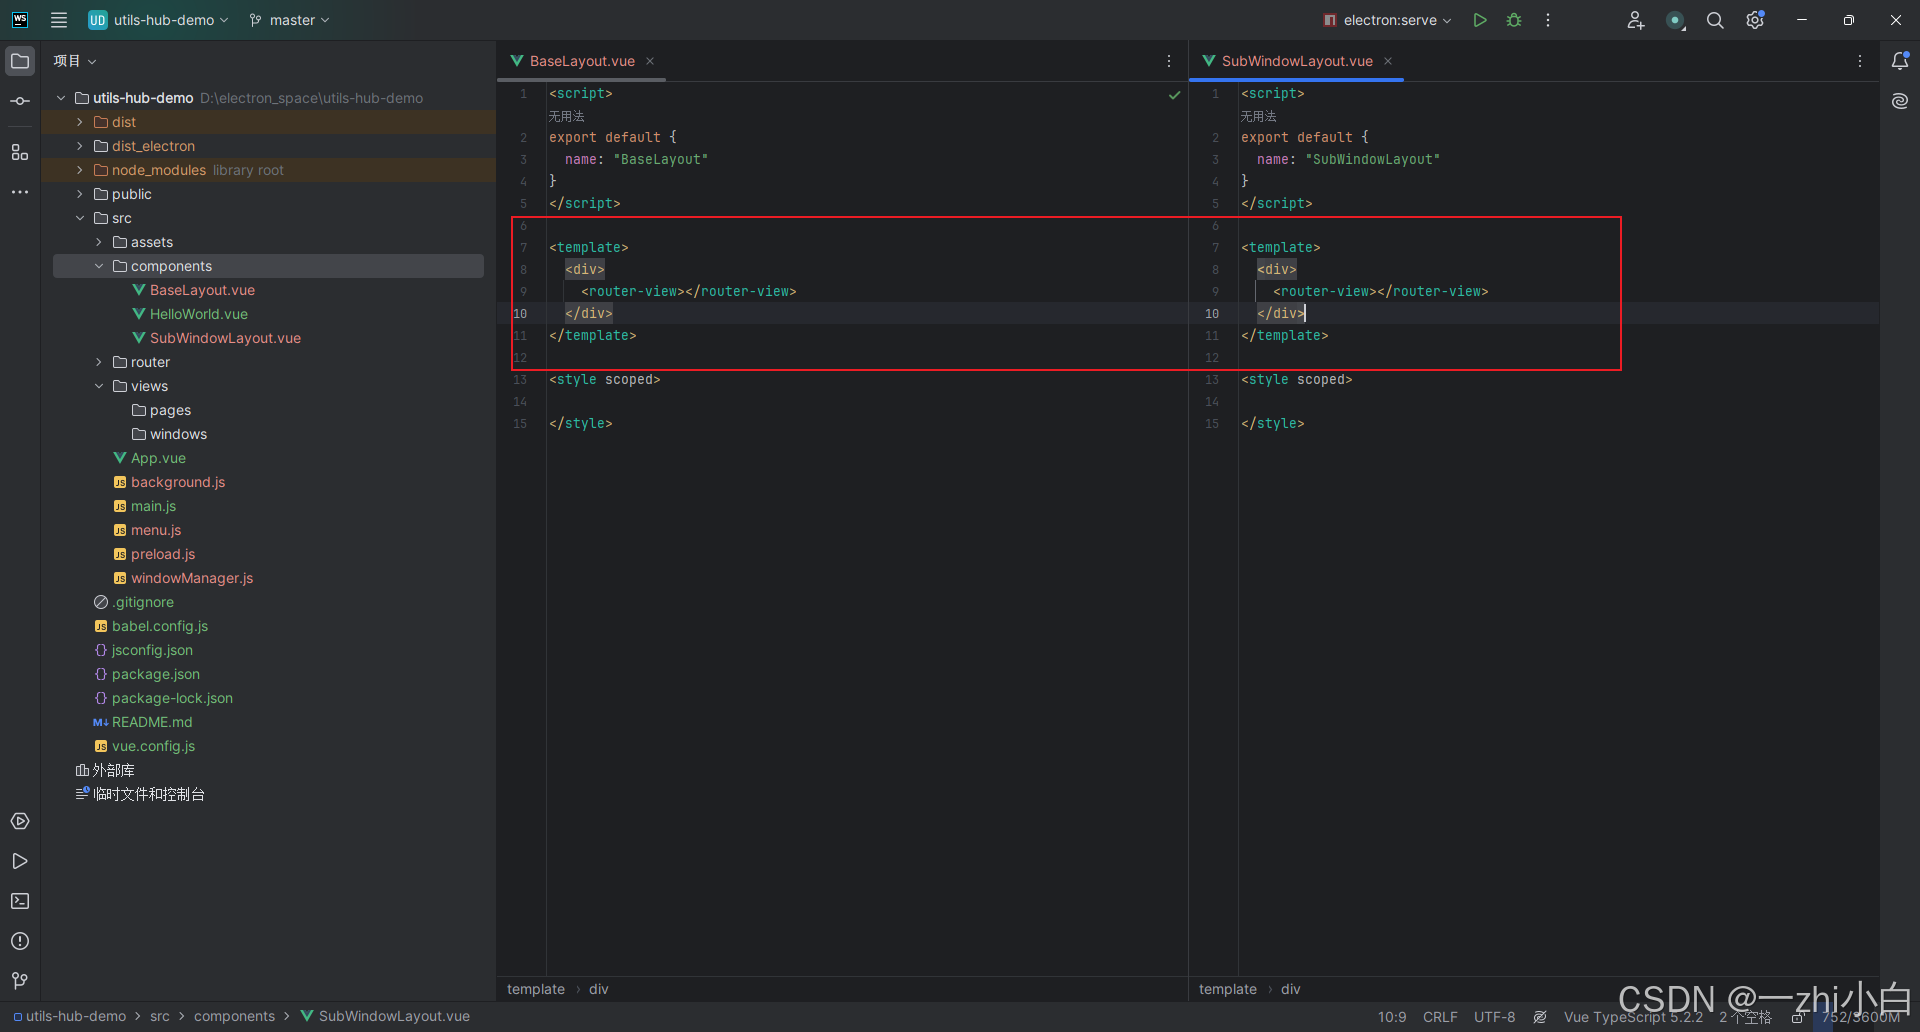Open the Run tool window icon
Screen dimensions: 1920x1032
(20, 861)
